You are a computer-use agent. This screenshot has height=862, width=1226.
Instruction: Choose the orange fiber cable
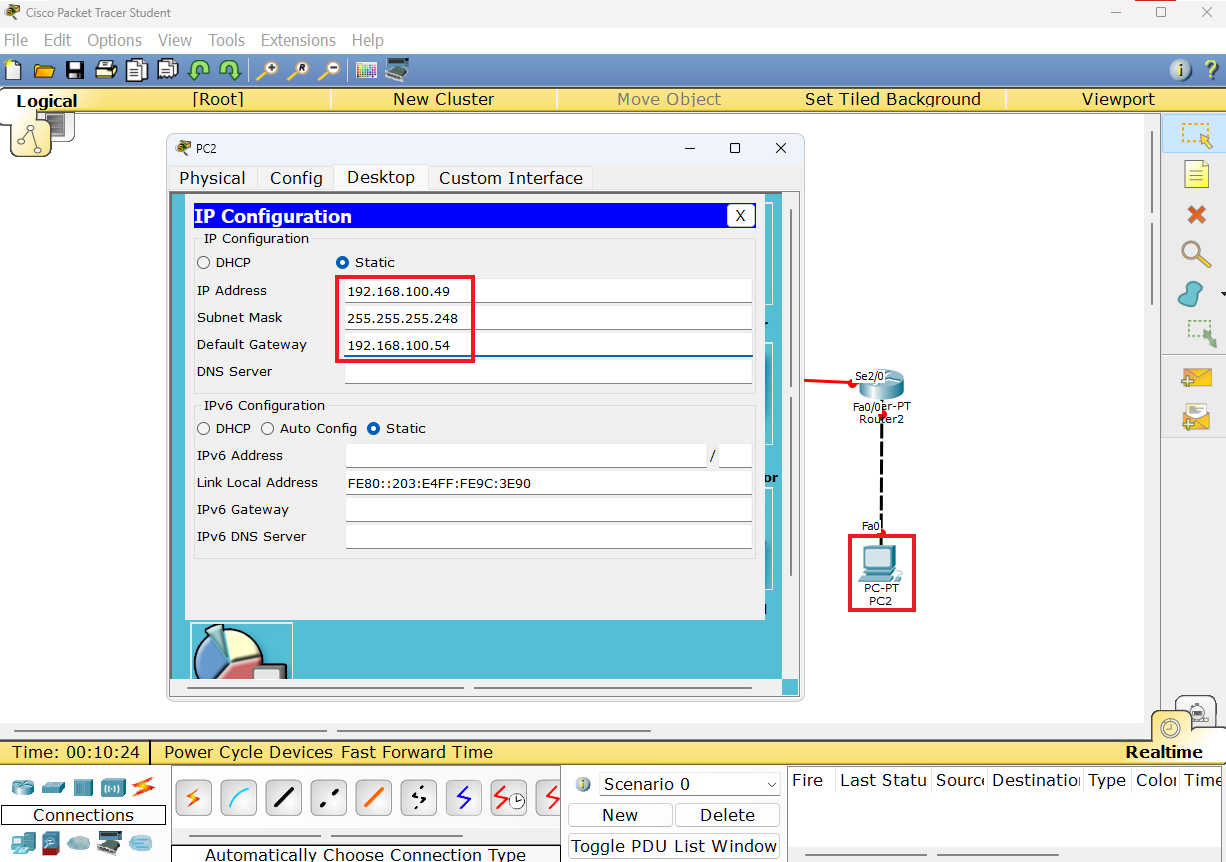374,798
